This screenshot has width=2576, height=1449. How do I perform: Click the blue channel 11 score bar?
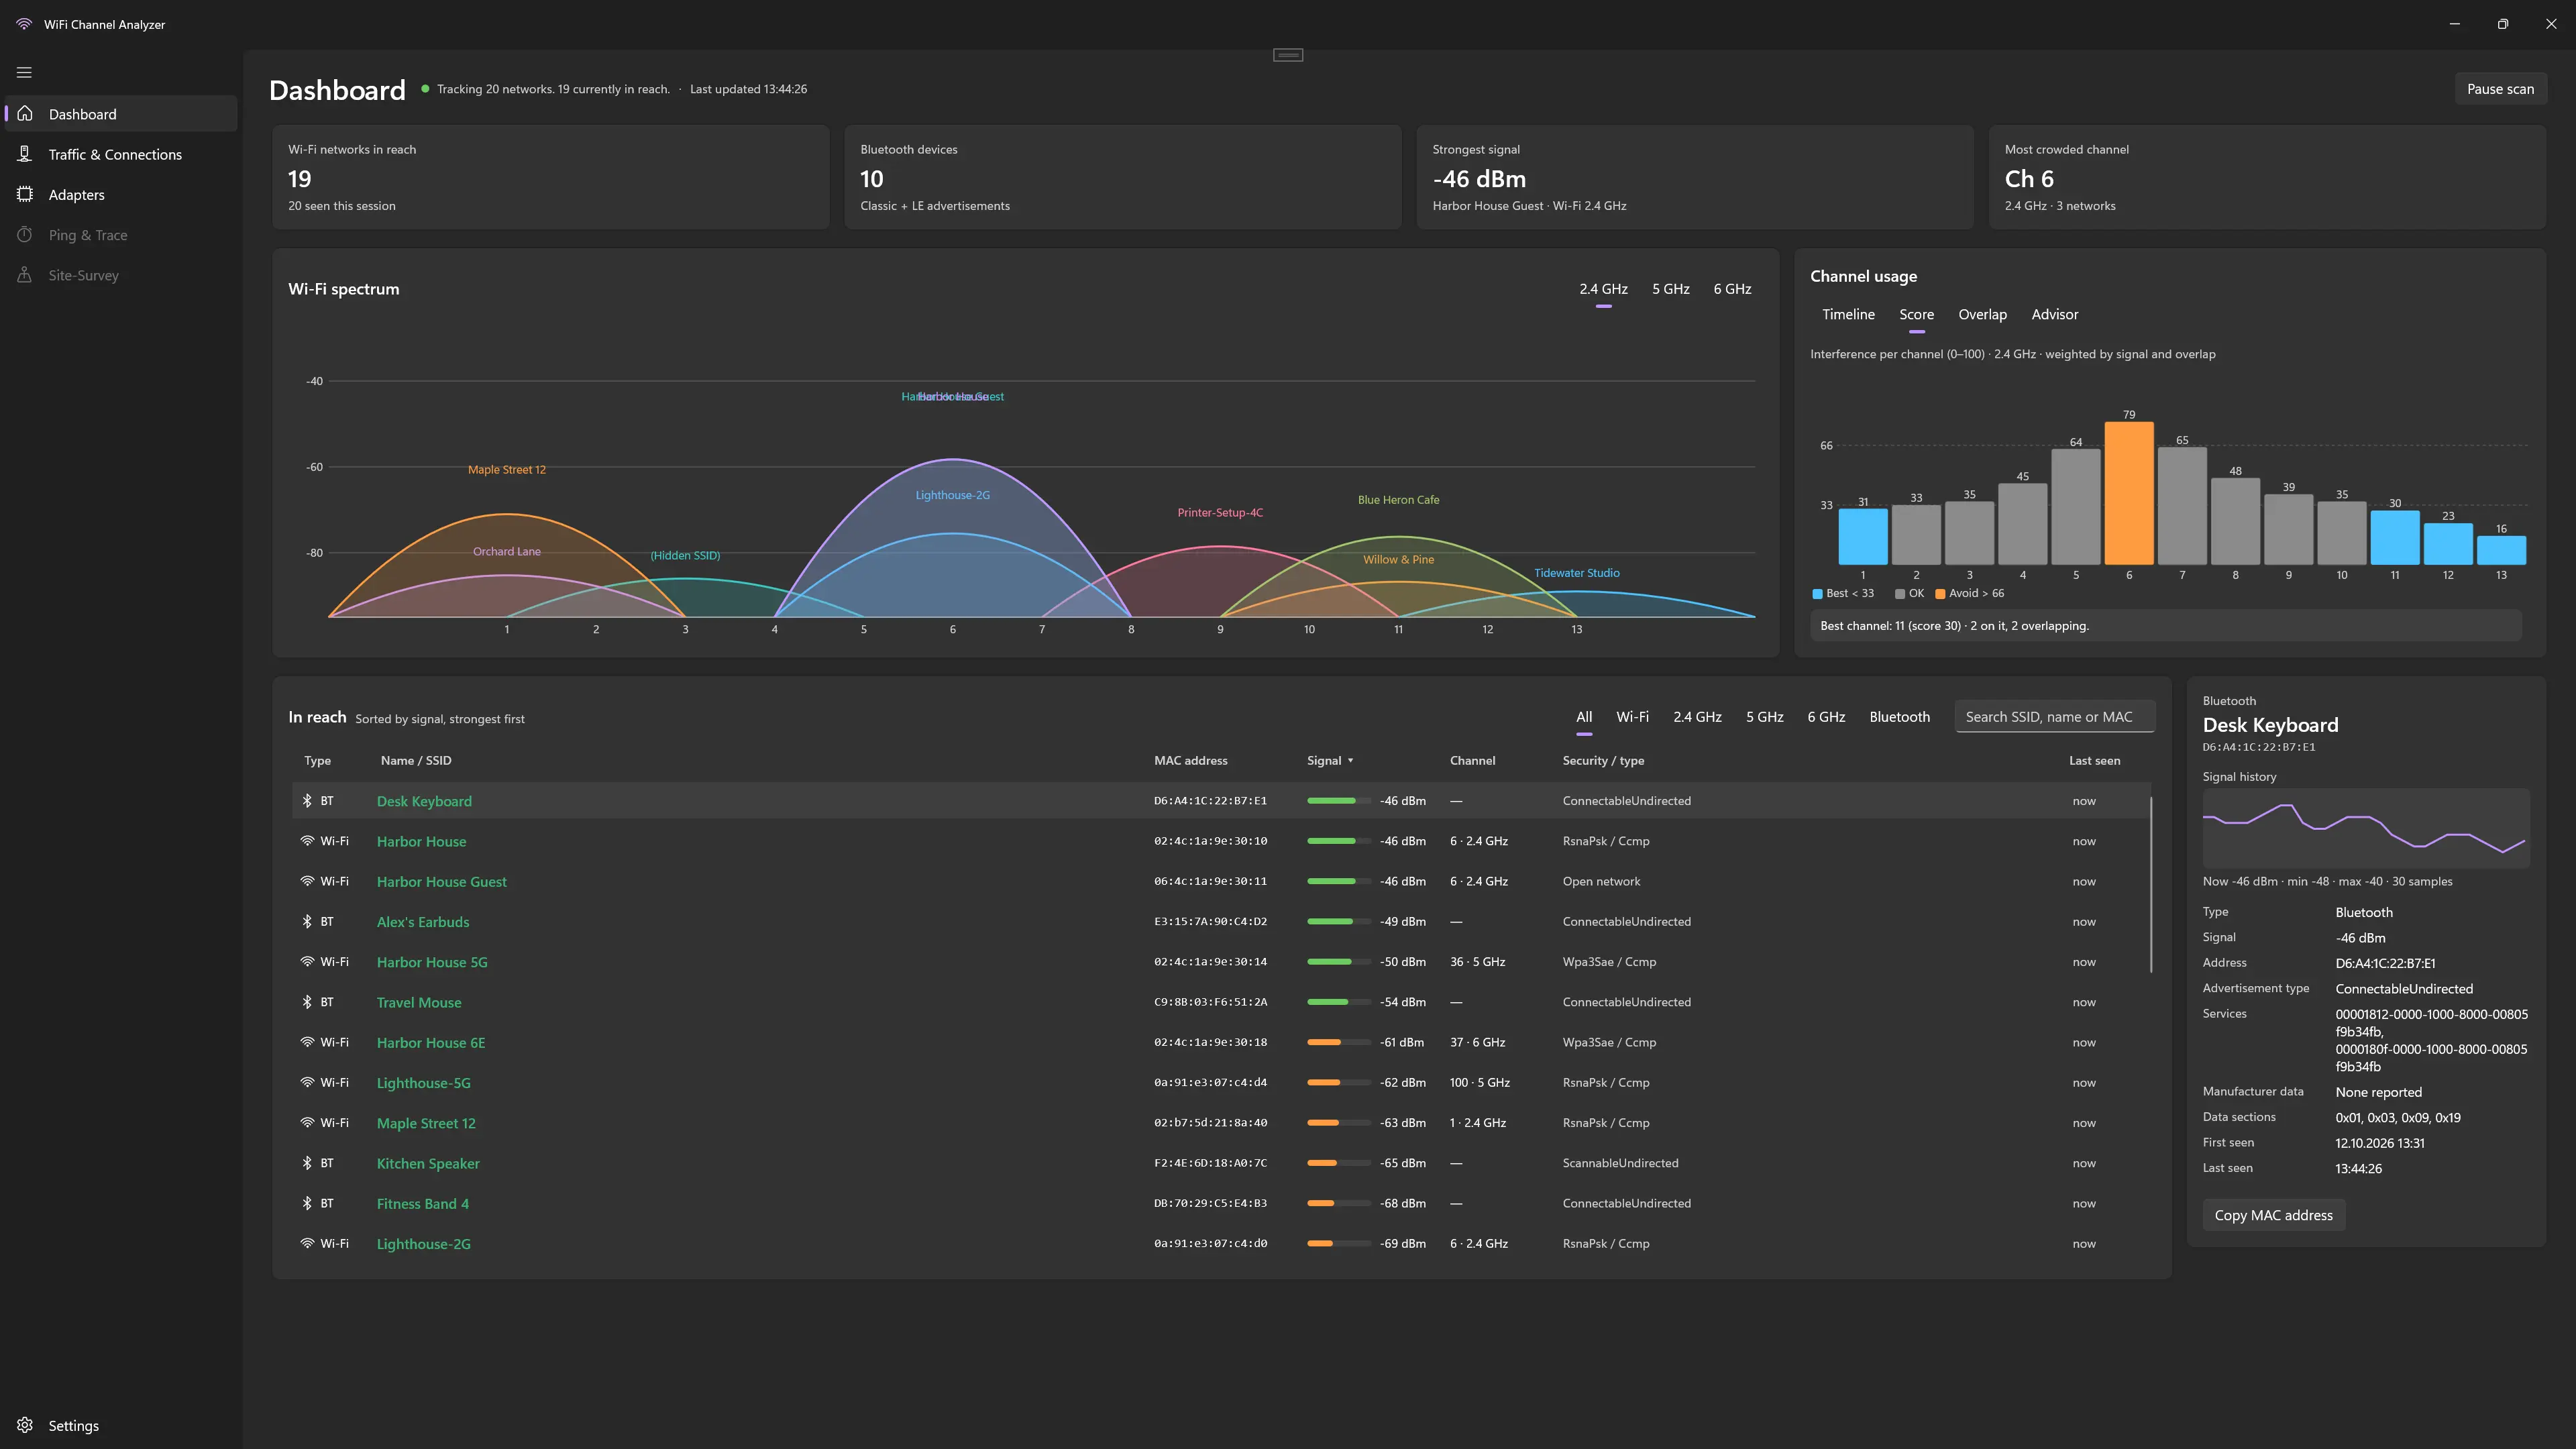coord(2395,538)
